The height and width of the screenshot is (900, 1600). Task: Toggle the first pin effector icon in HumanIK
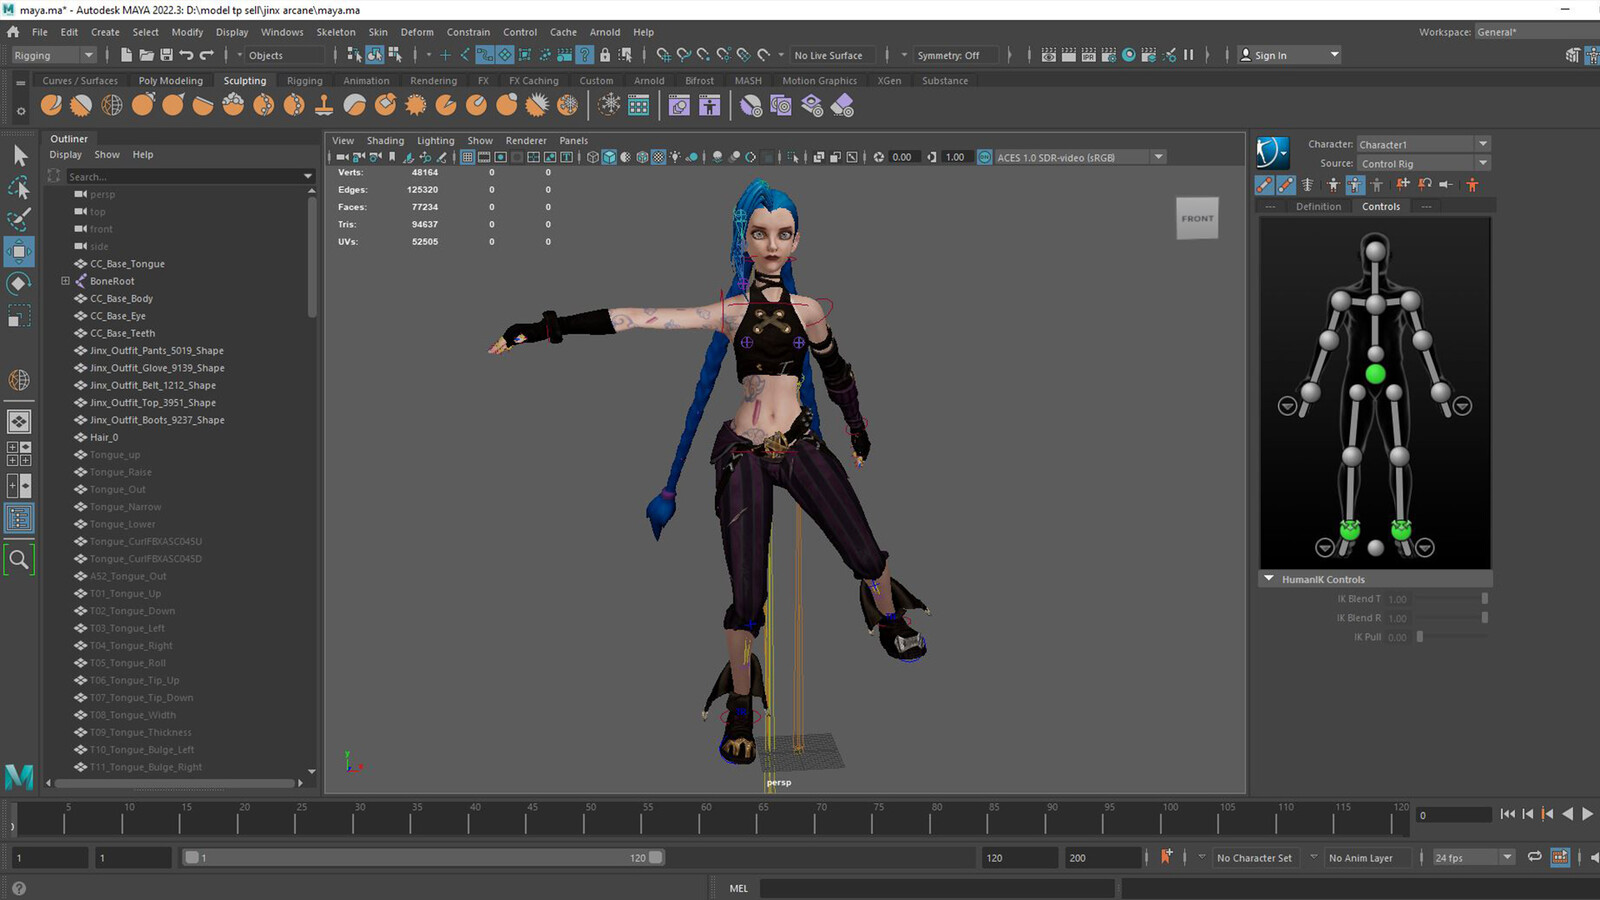click(1403, 184)
